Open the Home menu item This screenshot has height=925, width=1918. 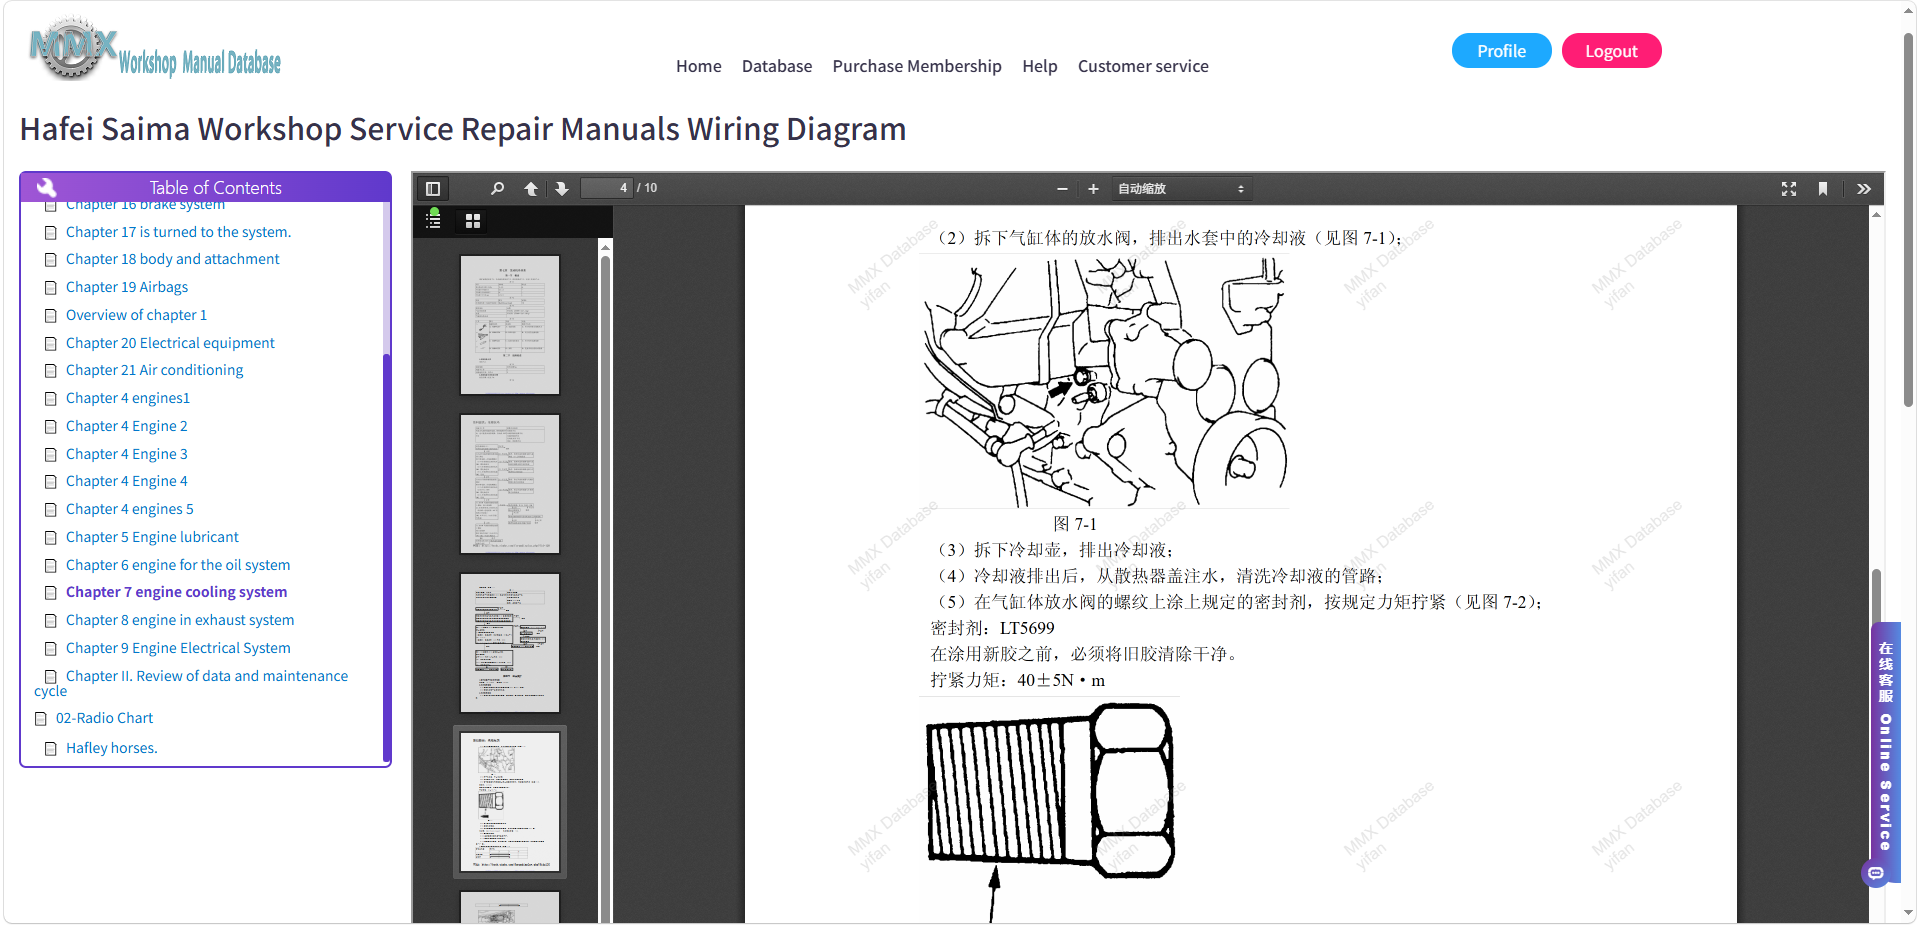pyautogui.click(x=698, y=66)
